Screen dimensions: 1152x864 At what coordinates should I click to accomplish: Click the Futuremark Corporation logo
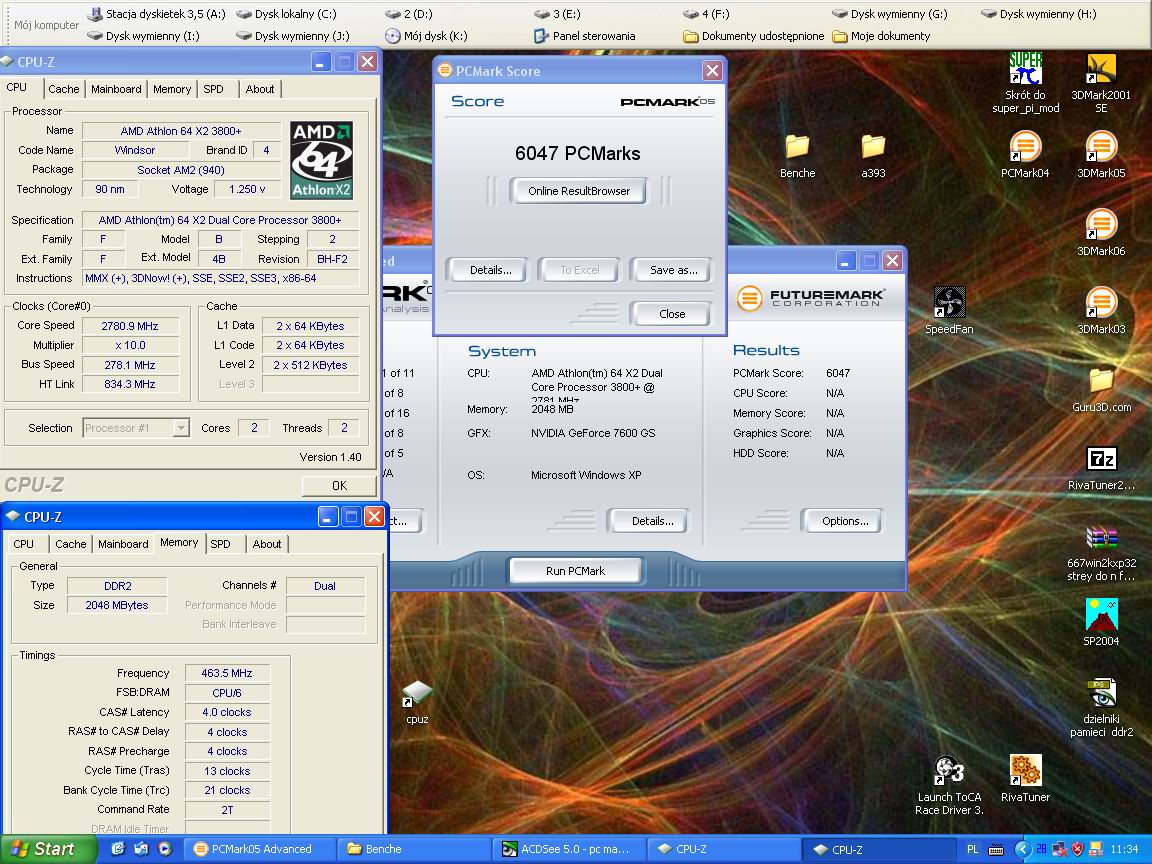pos(810,298)
